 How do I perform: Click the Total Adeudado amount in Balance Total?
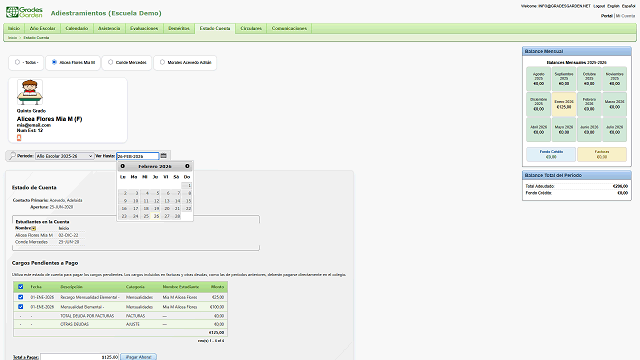point(620,186)
